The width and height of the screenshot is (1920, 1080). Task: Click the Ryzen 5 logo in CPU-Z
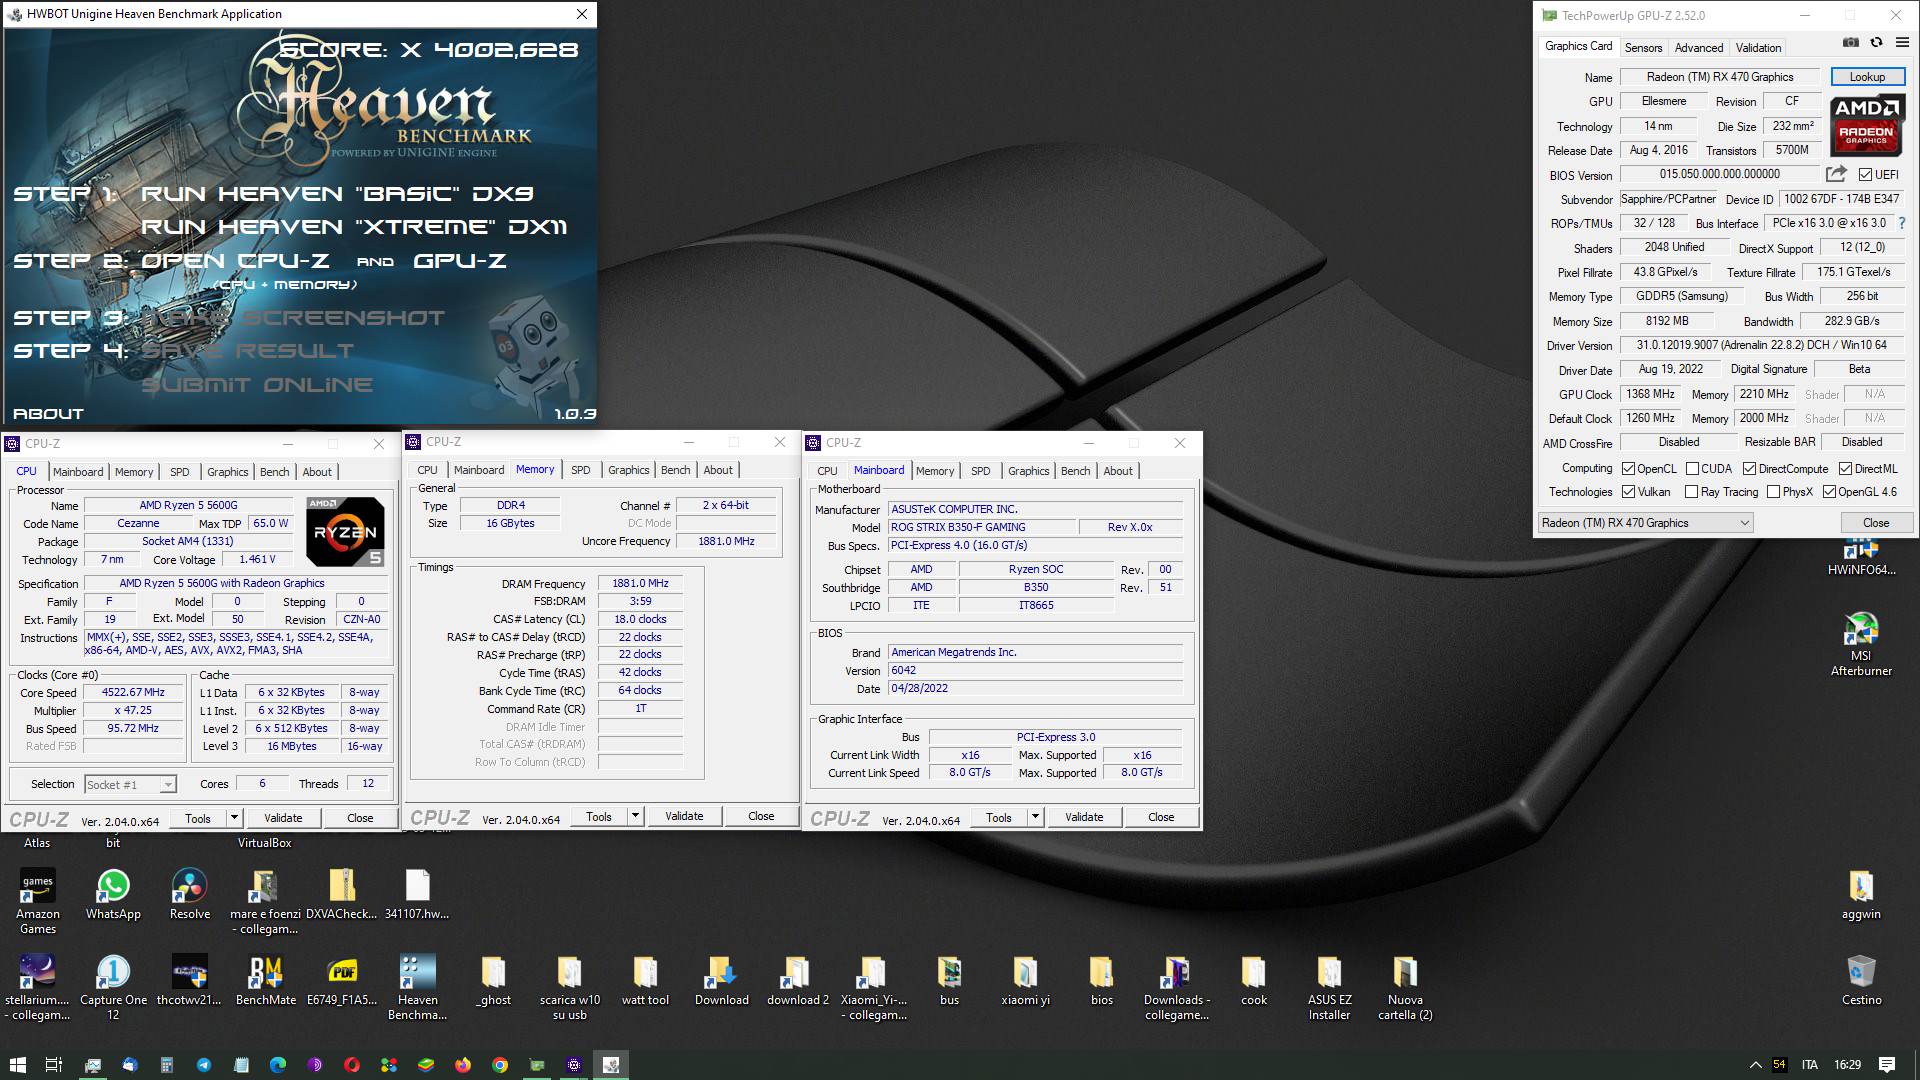345,531
